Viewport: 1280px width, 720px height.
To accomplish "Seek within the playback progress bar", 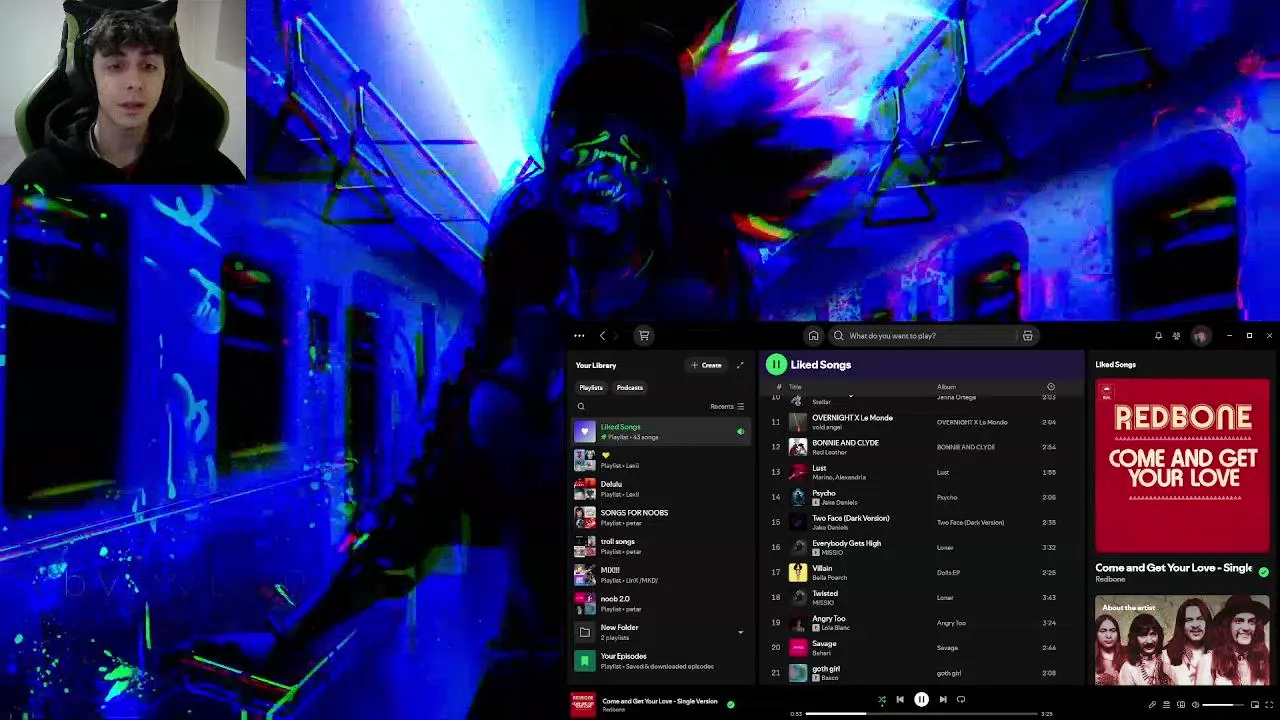I will tap(922, 714).
